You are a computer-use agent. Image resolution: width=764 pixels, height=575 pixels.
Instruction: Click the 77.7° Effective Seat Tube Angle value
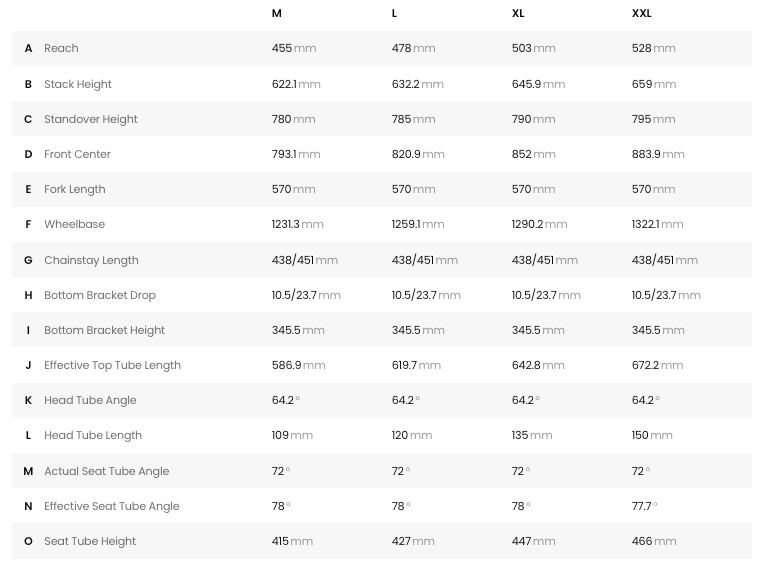(644, 506)
